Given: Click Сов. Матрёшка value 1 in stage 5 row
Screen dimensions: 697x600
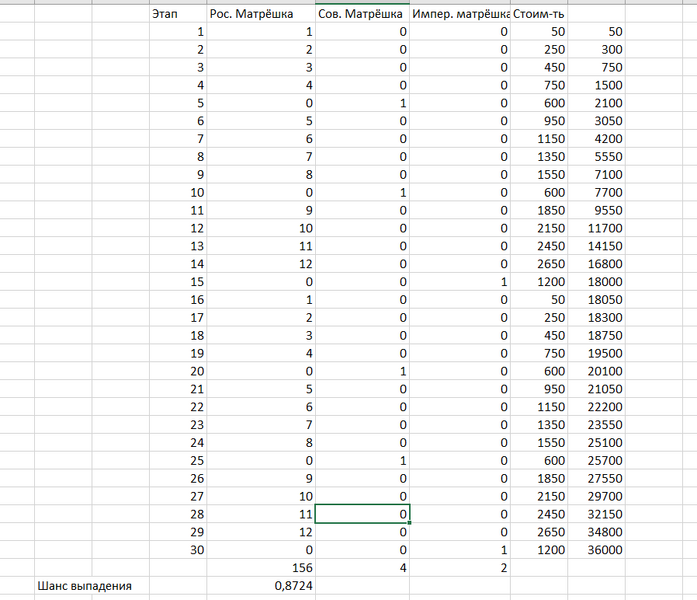Looking at the screenshot, I should 362,103.
